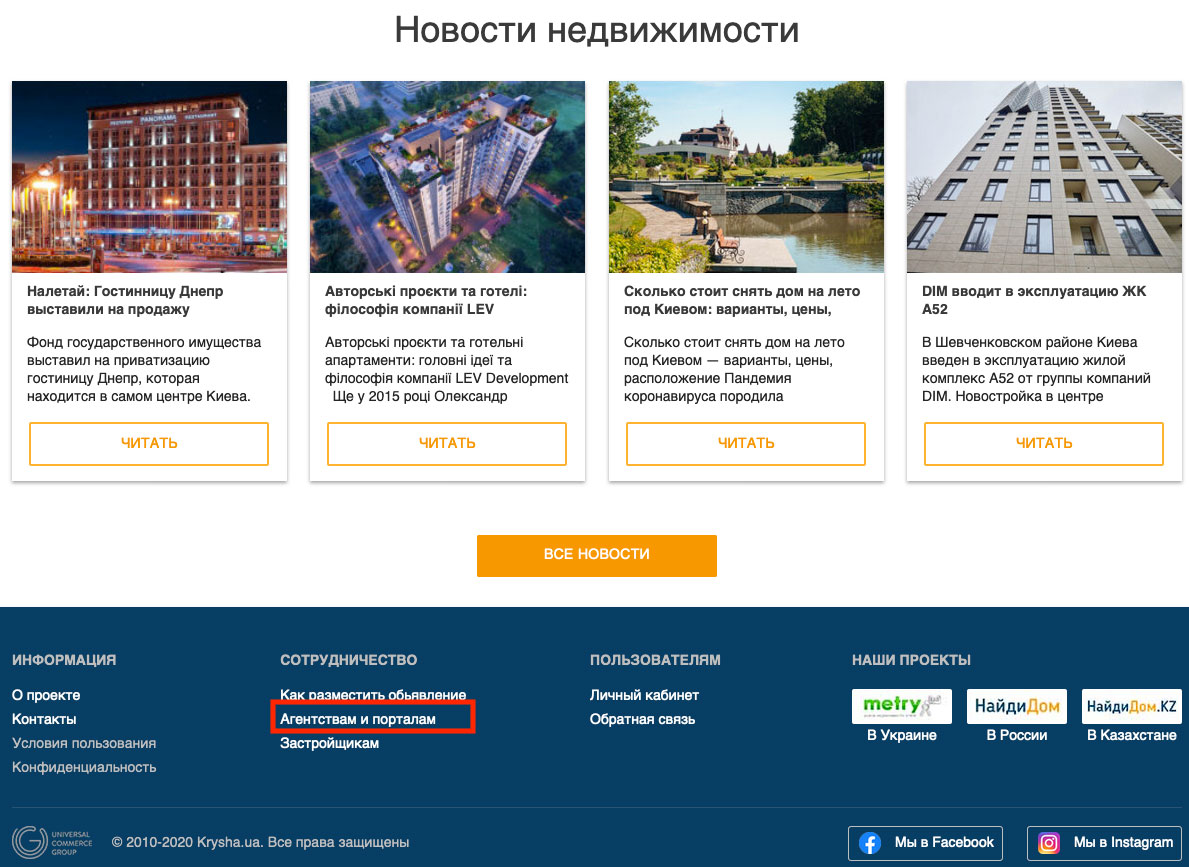This screenshot has height=867, width=1189.
Task: Click ЧИТАТЬ under the summer house rental article
Action: (x=746, y=444)
